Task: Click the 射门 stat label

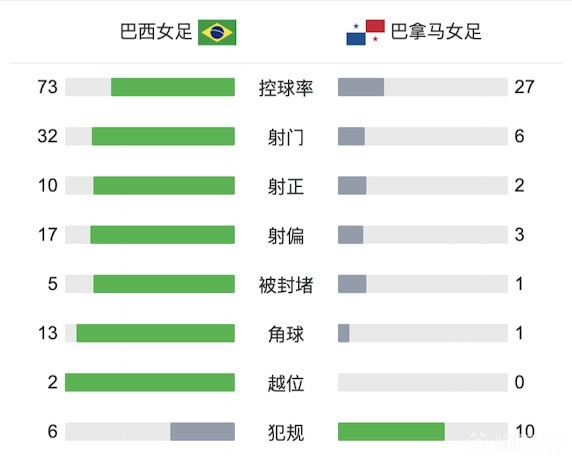Action: click(286, 138)
